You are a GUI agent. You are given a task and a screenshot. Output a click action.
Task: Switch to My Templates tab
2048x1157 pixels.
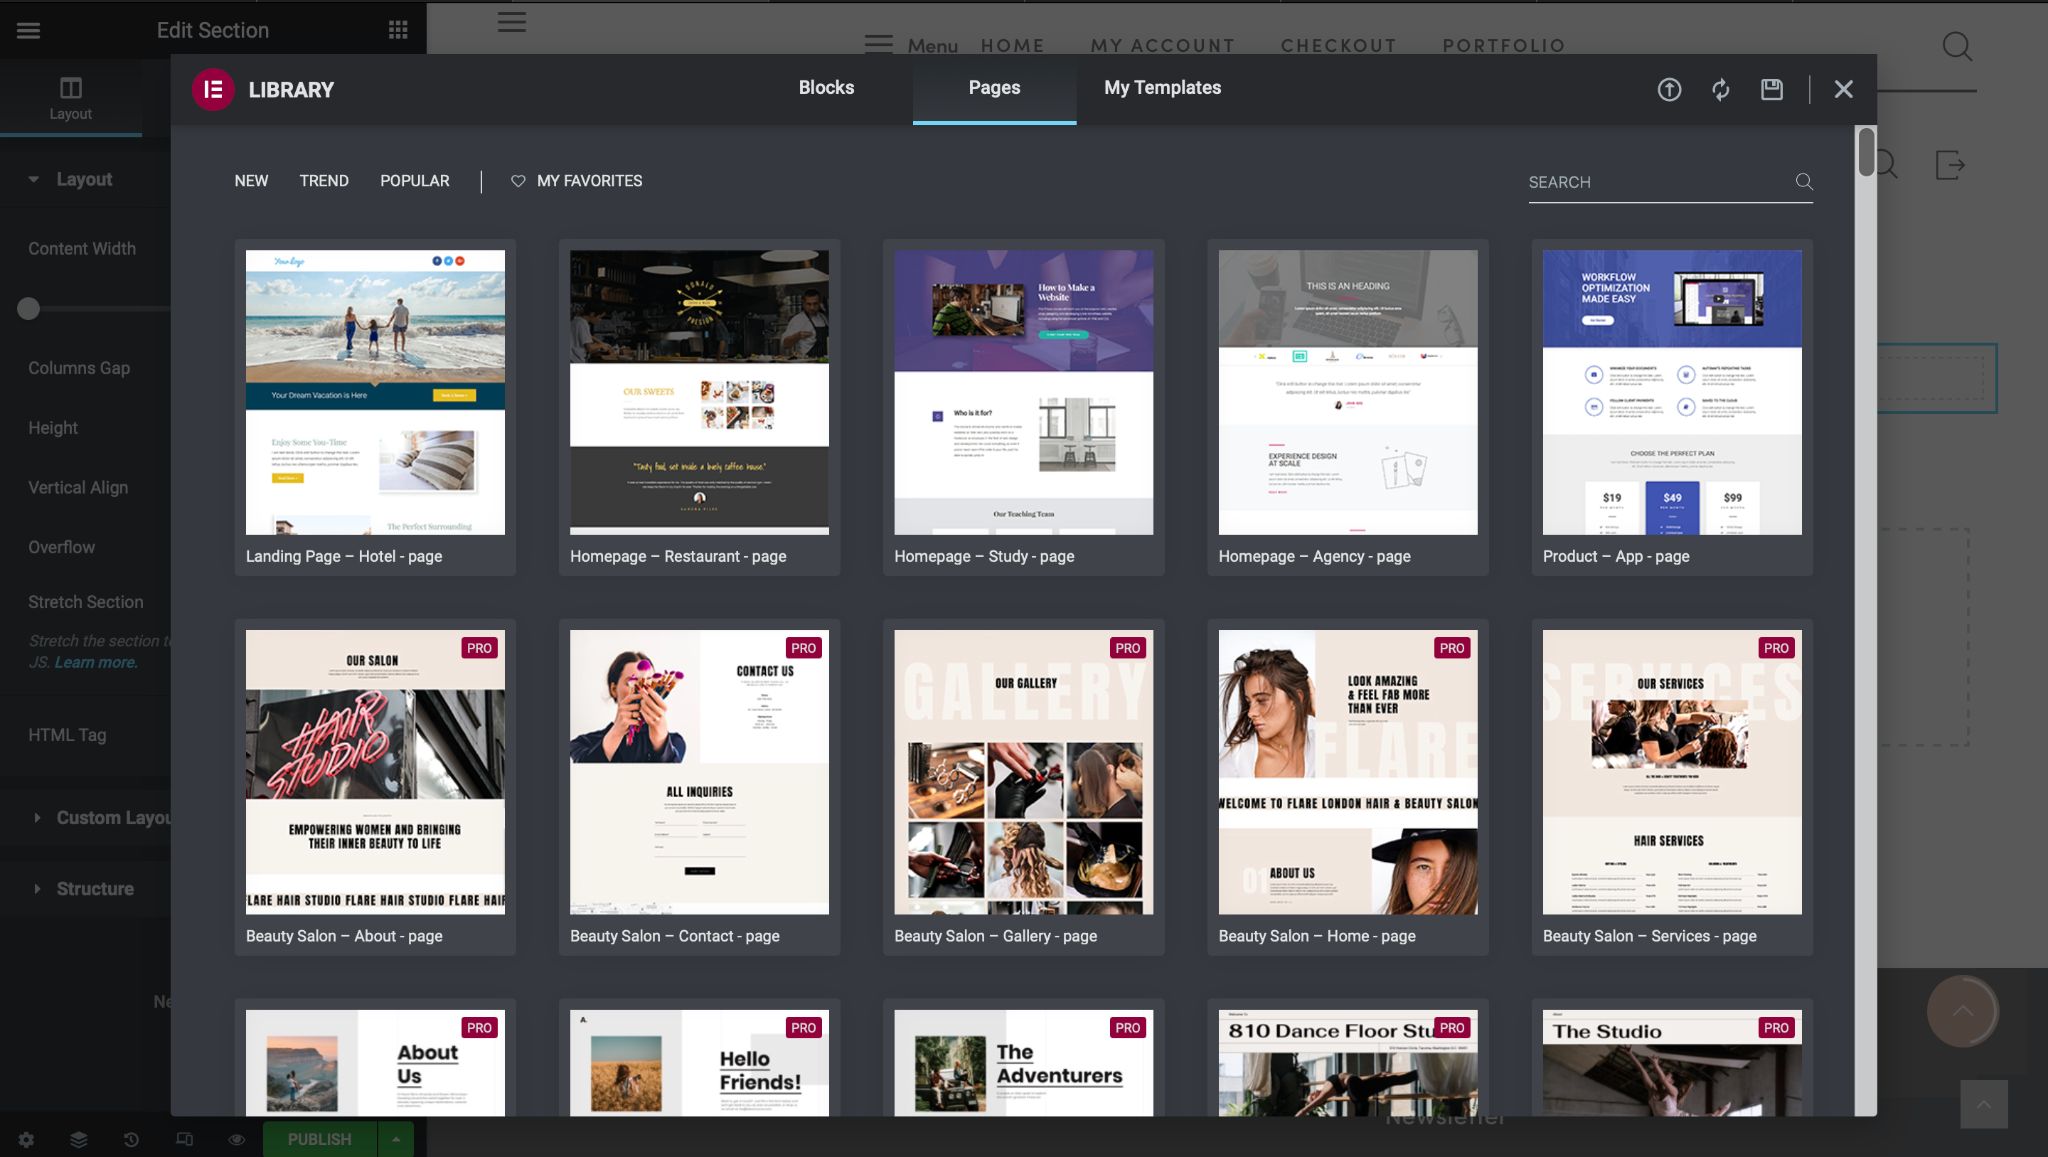click(x=1162, y=88)
